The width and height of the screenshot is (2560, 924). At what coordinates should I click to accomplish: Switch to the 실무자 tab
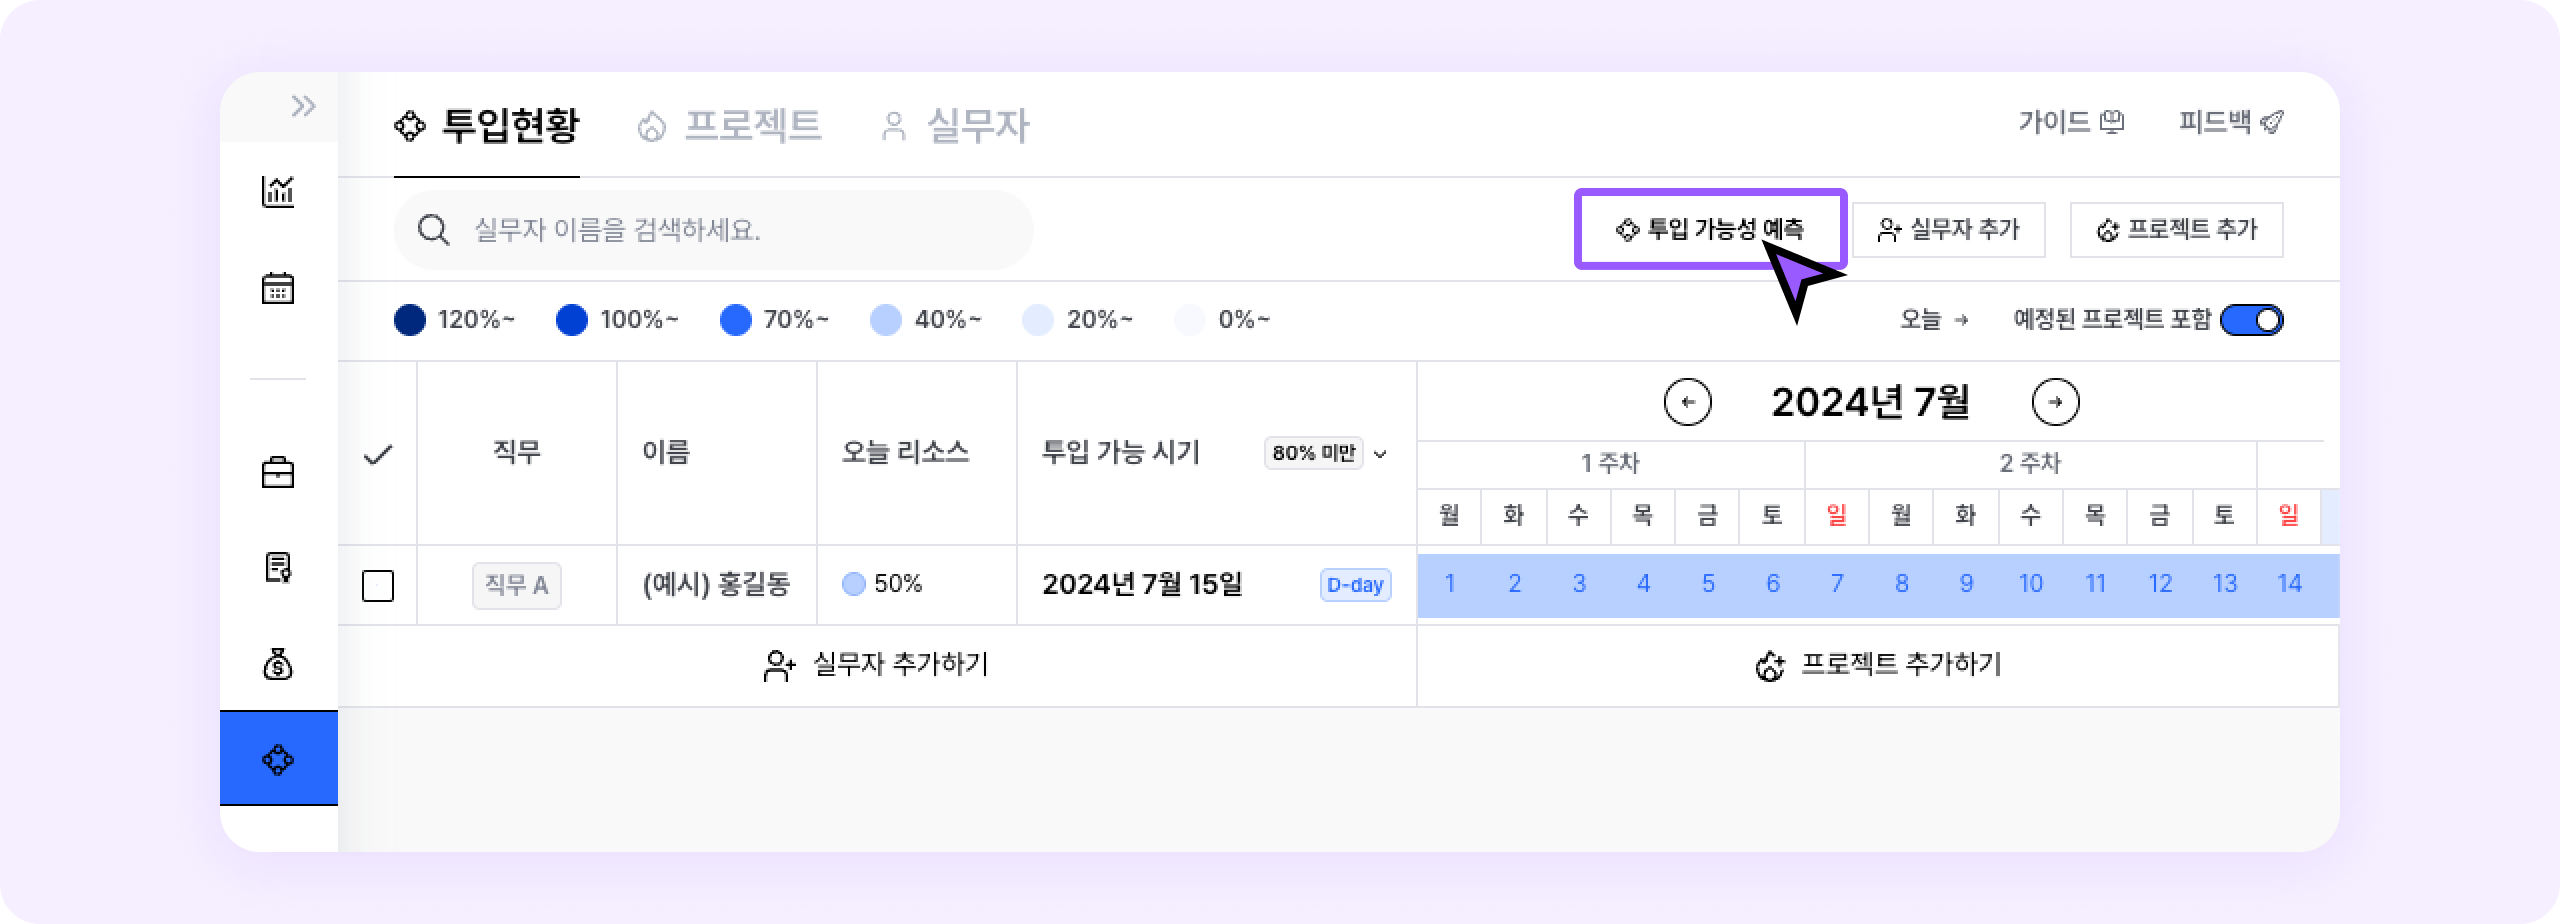955,126
